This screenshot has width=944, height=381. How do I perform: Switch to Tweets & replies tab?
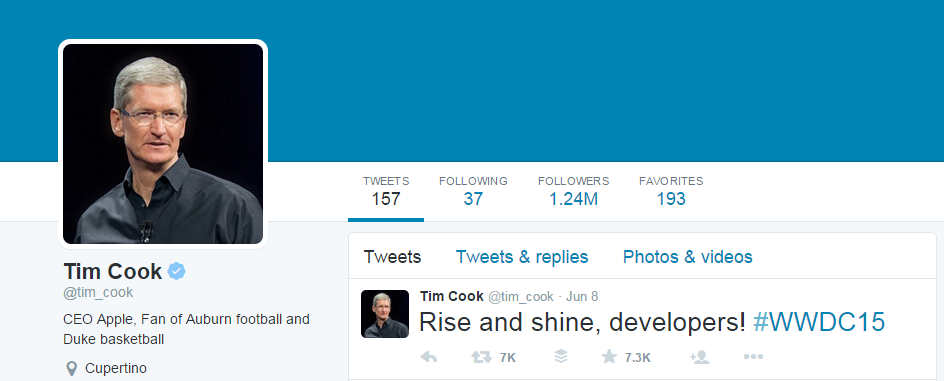(x=522, y=257)
